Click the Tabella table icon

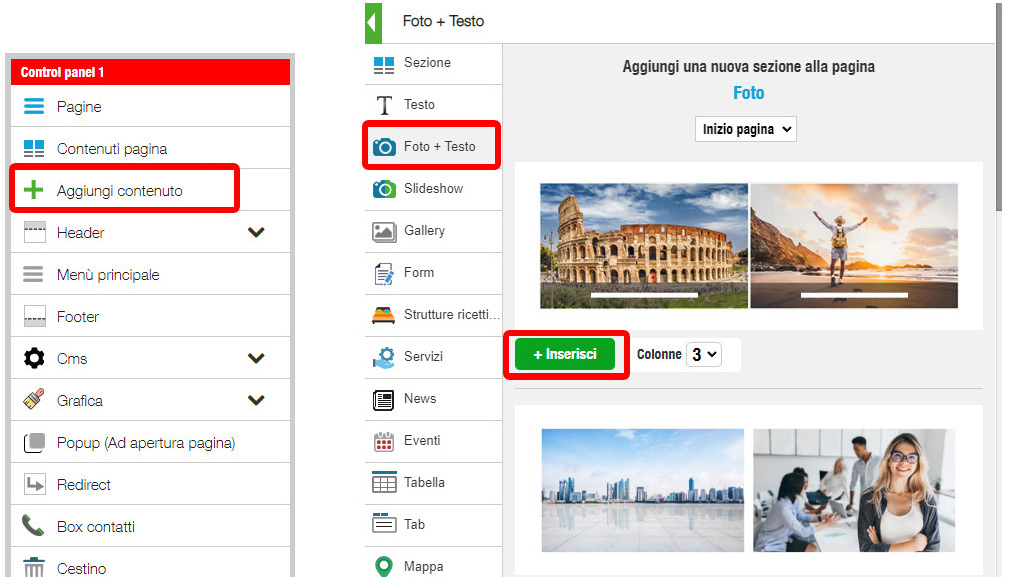(x=384, y=482)
